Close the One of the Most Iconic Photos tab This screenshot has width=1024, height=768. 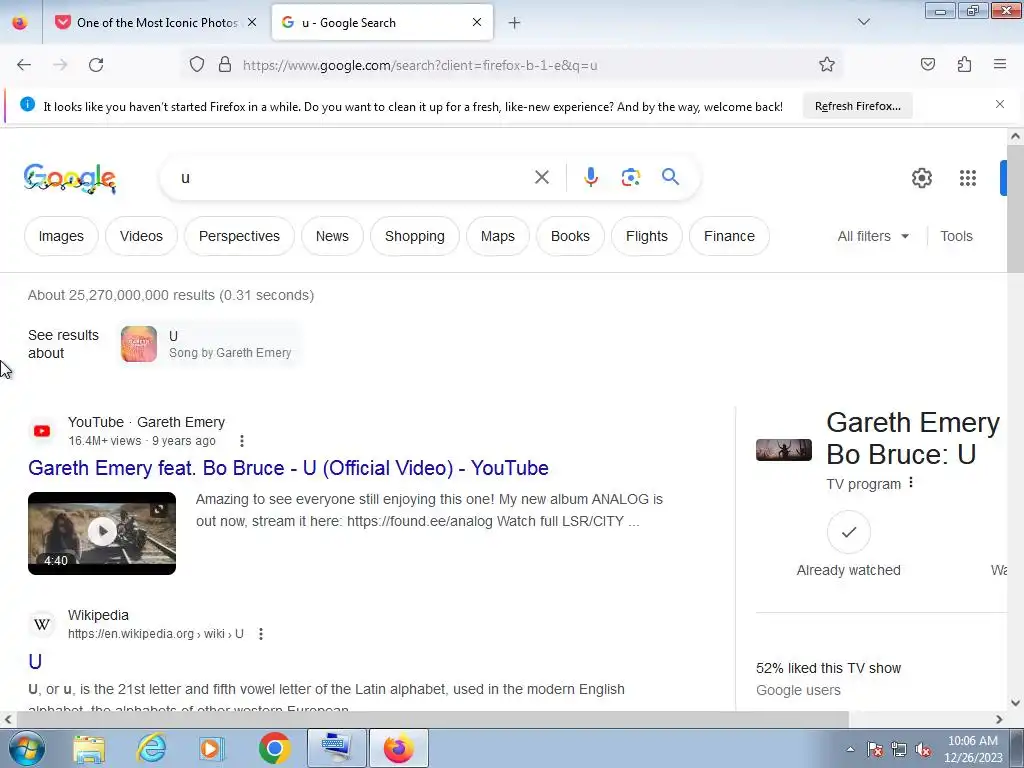click(x=251, y=22)
